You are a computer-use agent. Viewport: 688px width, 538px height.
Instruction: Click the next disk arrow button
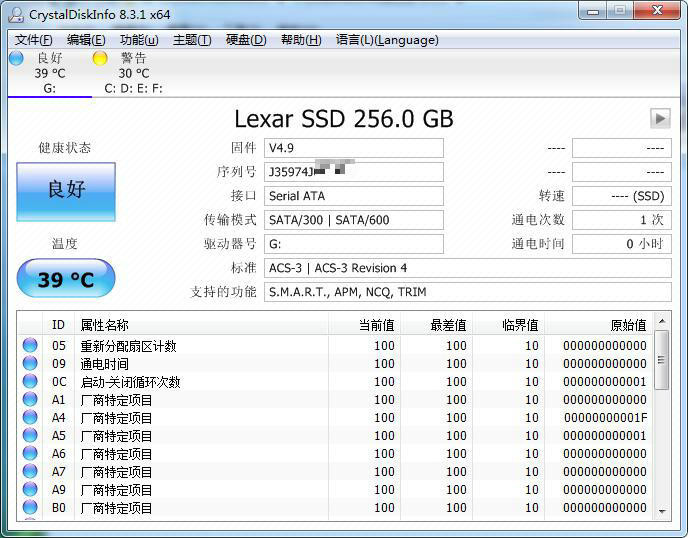pos(659,119)
